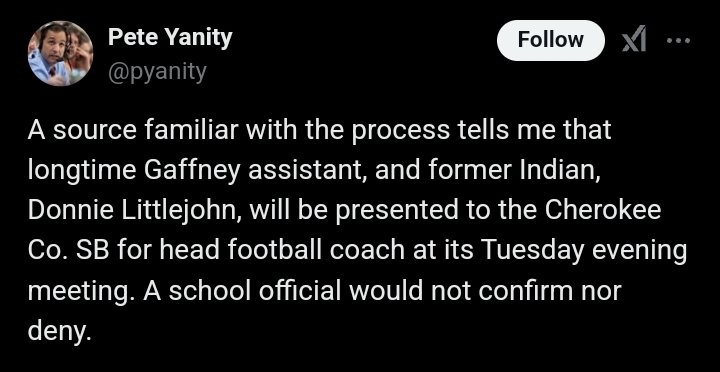This screenshot has width=720, height=372.
Task: Click the word 'longtime' in the tweet
Action: point(82,171)
